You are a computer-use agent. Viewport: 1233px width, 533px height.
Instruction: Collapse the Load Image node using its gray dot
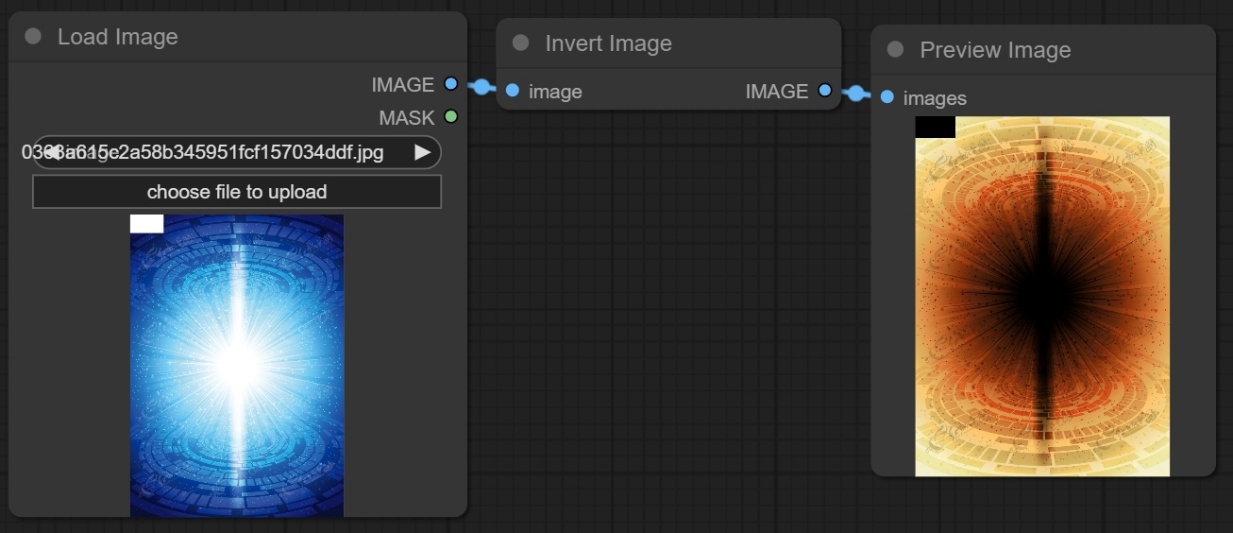point(33,37)
